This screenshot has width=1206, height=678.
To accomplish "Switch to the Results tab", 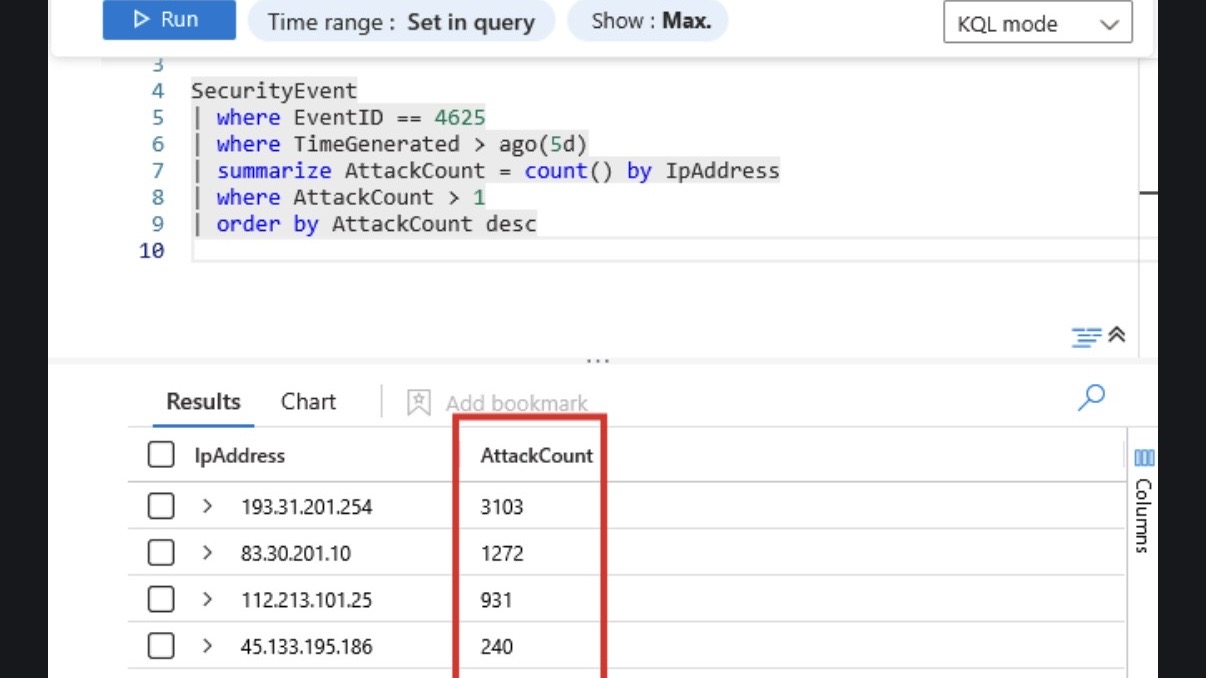I will tap(203, 402).
